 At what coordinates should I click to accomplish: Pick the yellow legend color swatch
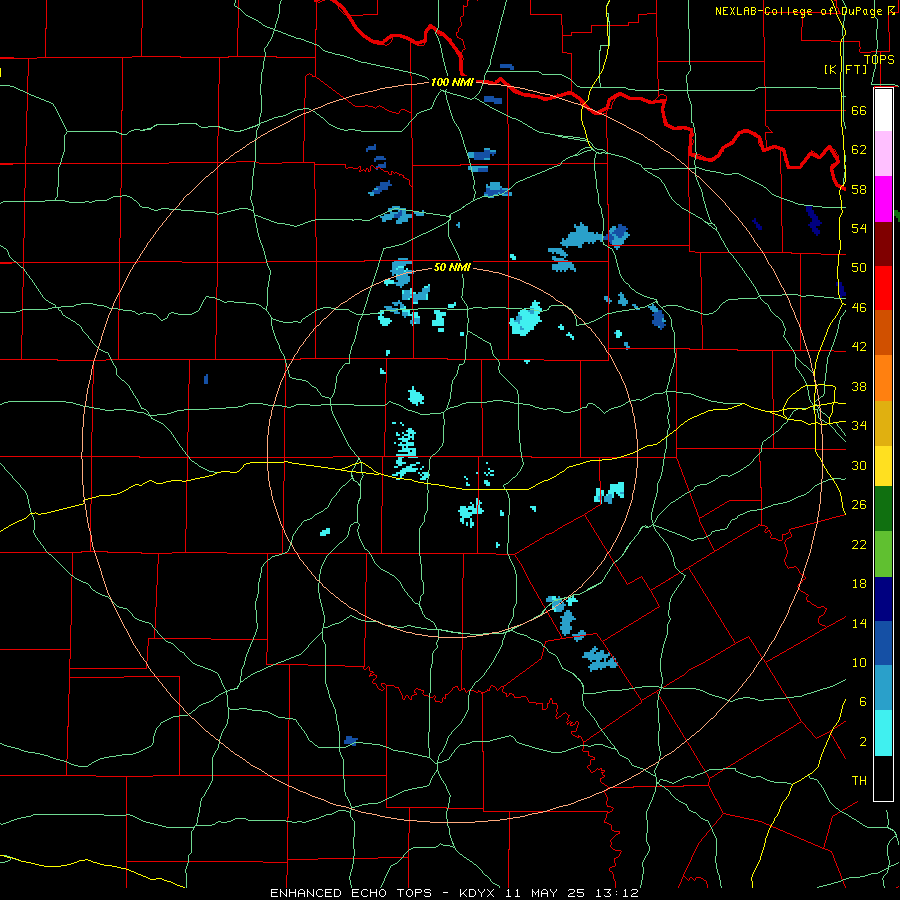pyautogui.click(x=883, y=466)
